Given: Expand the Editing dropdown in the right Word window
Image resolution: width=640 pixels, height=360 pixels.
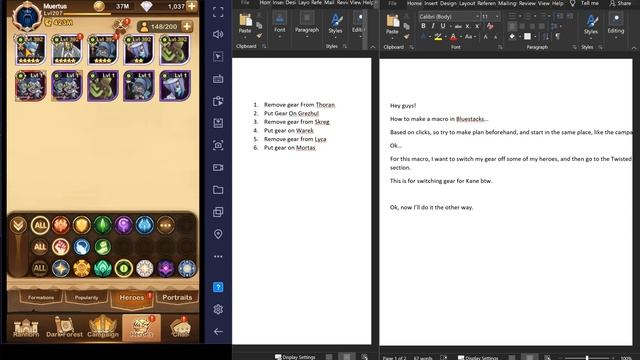Looking at the screenshot, I should tap(616, 24).
